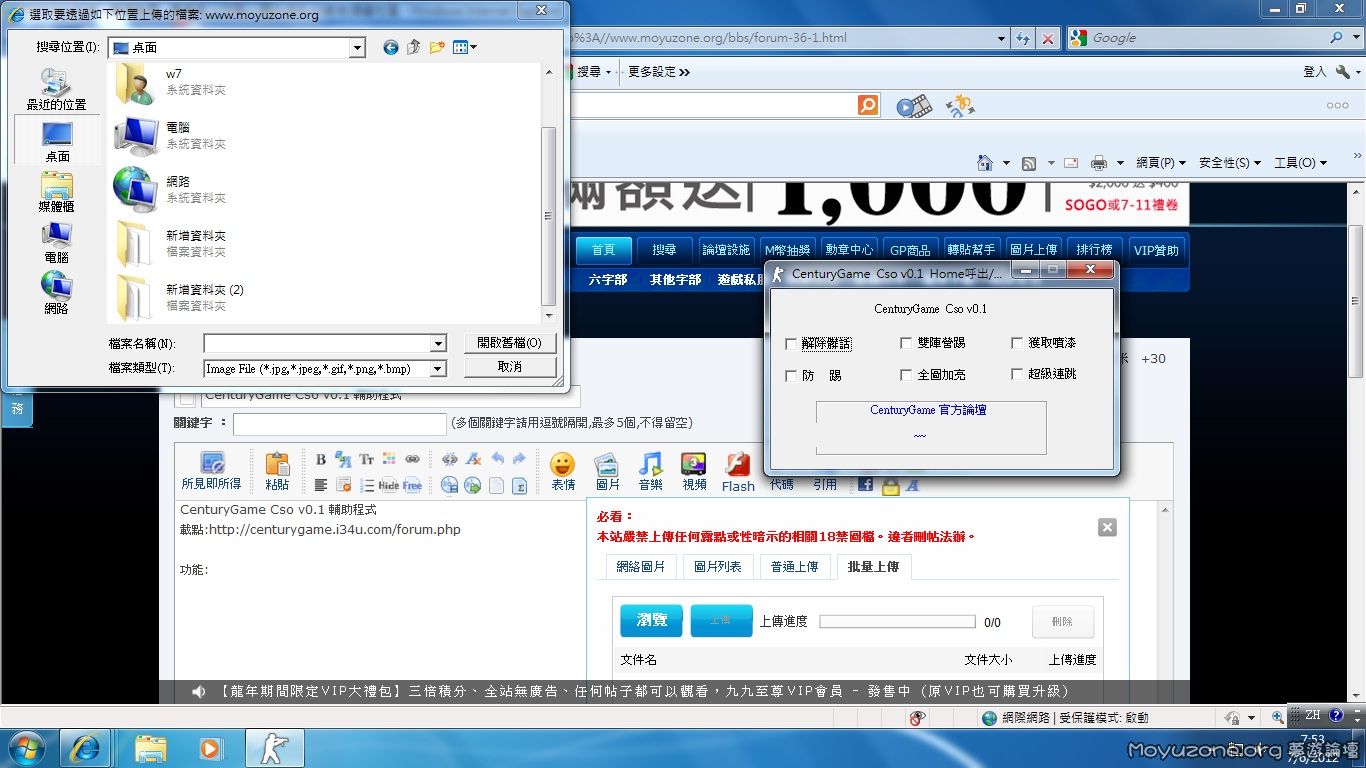Switch to the 批量上傳 tab

872,566
